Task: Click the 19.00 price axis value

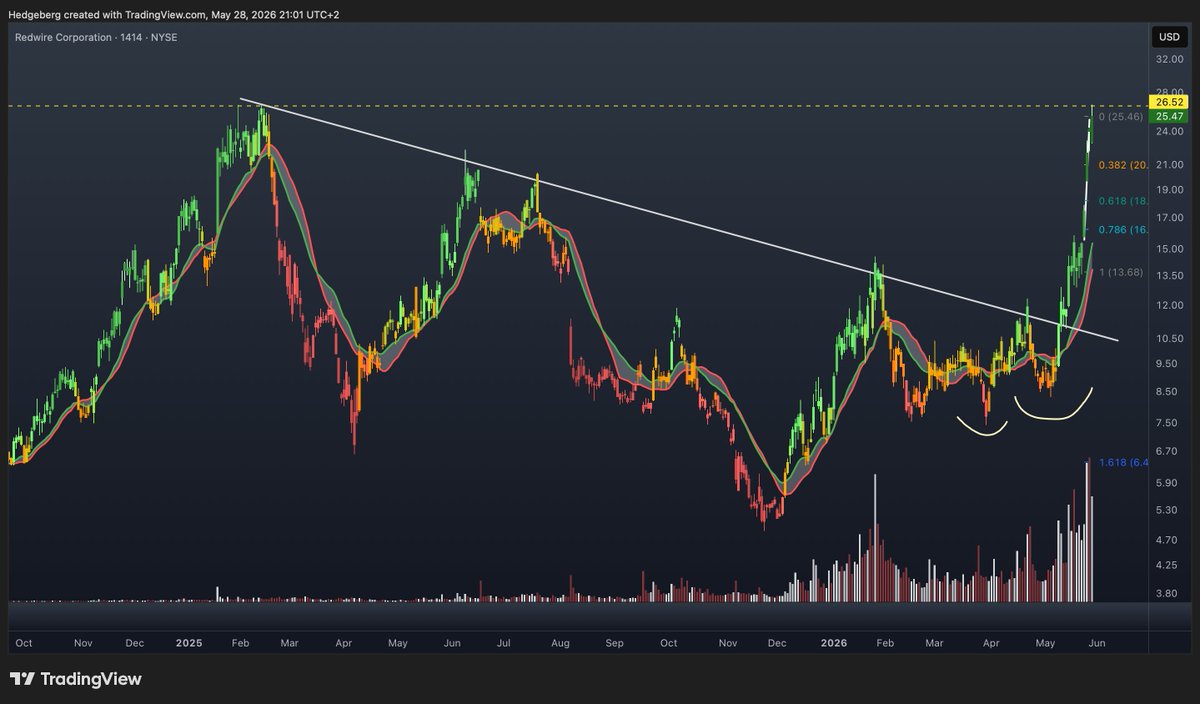Action: [1169, 190]
